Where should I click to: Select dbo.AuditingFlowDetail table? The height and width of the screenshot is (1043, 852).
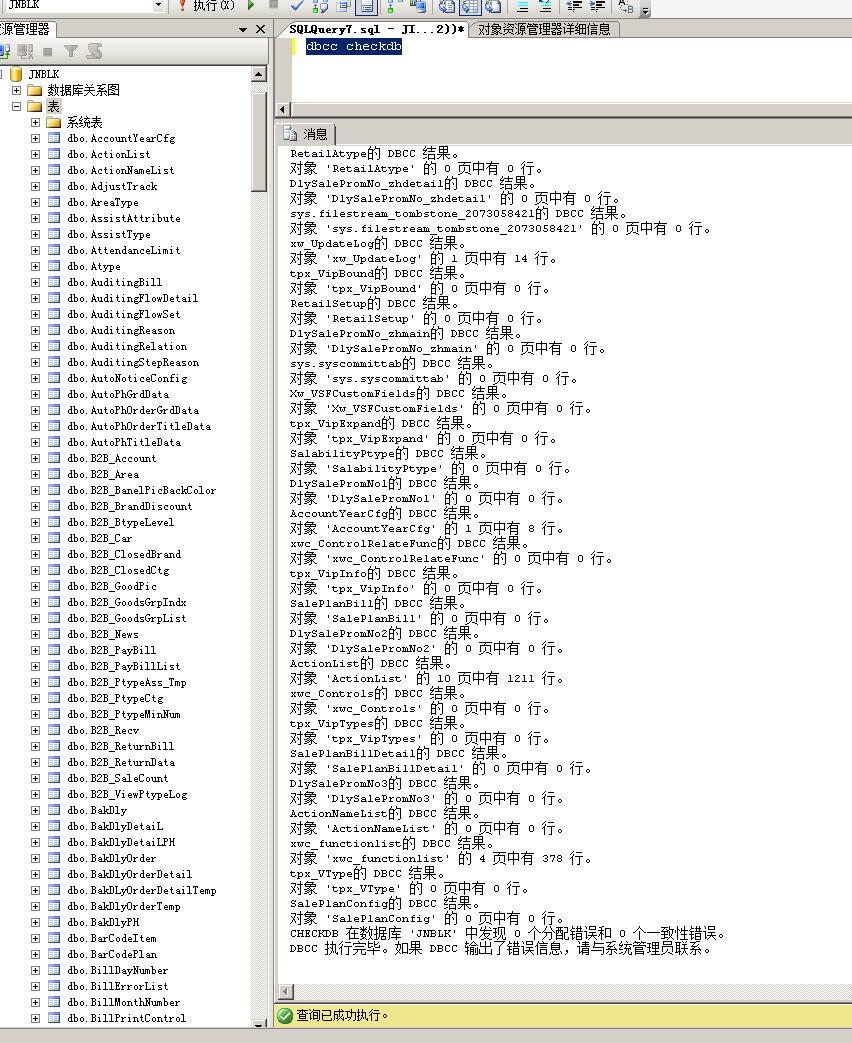[x=132, y=298]
